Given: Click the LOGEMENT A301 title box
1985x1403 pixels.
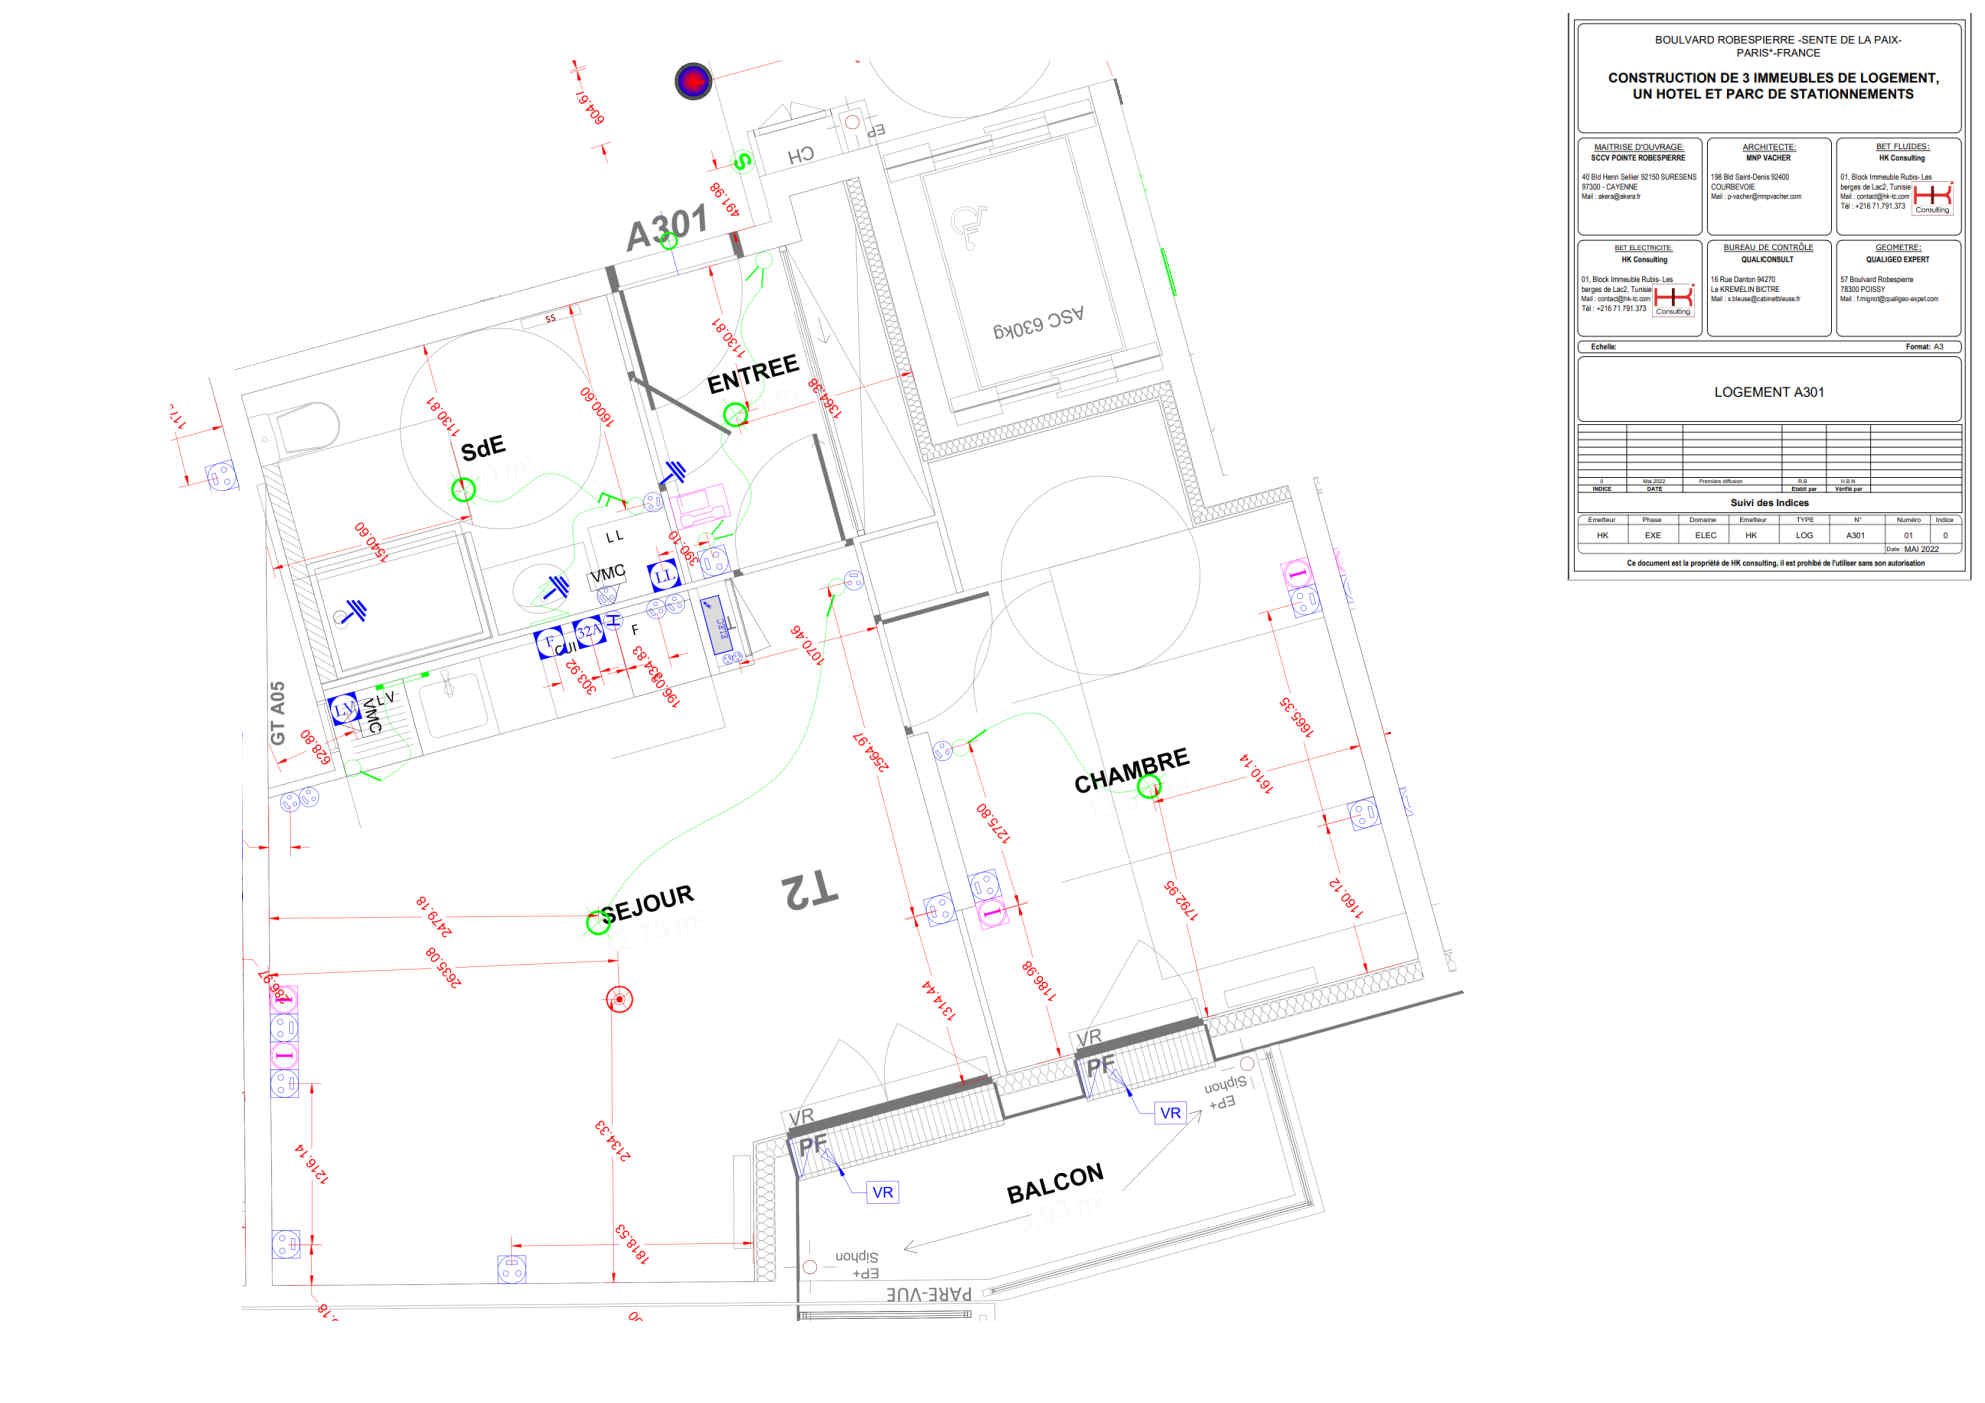Looking at the screenshot, I should [x=1768, y=392].
